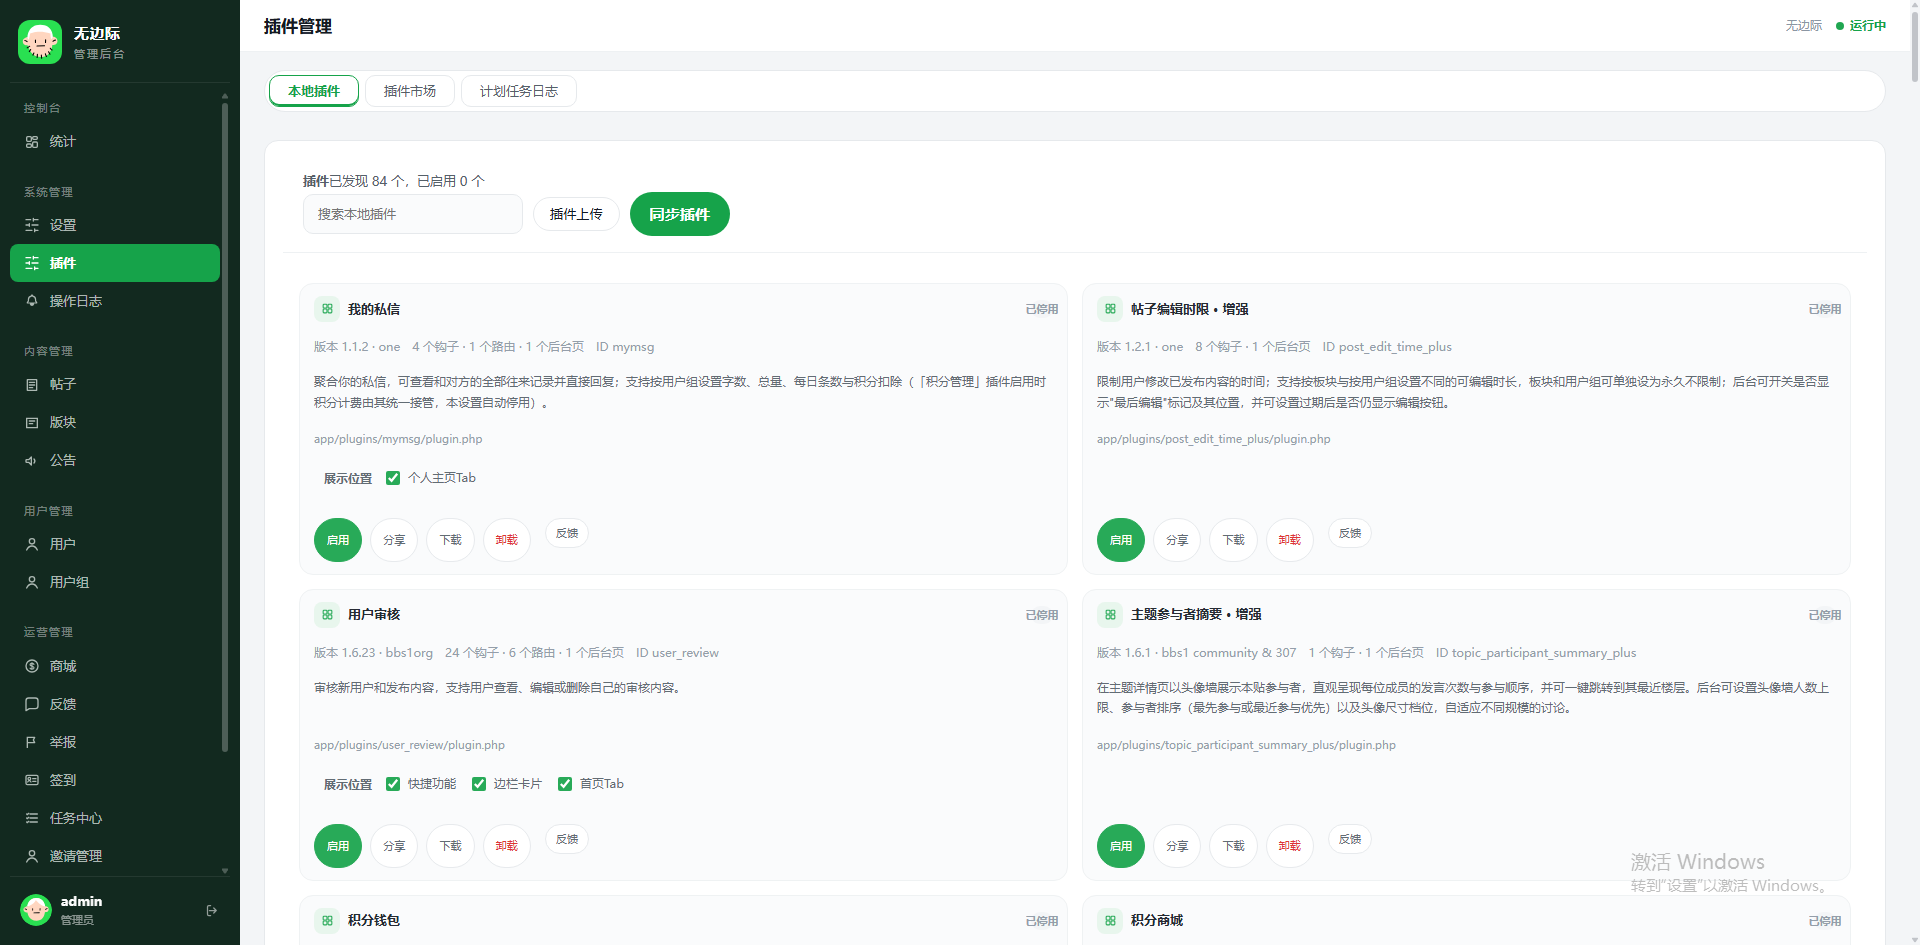1920x945 pixels.
Task: Select 插件 menu item in sidebar
Action: [115, 263]
